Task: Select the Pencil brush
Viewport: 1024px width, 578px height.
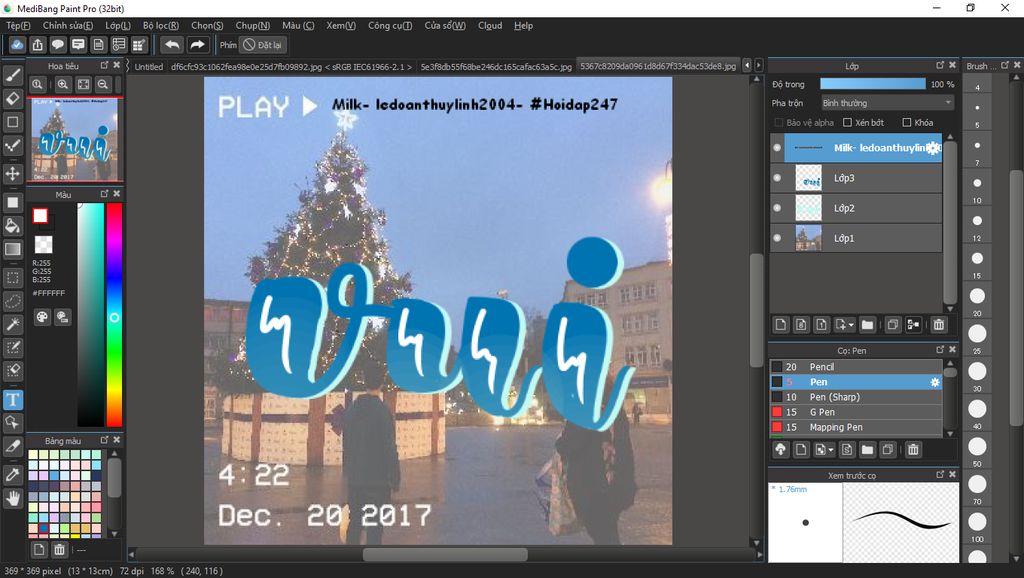Action: tap(856, 367)
